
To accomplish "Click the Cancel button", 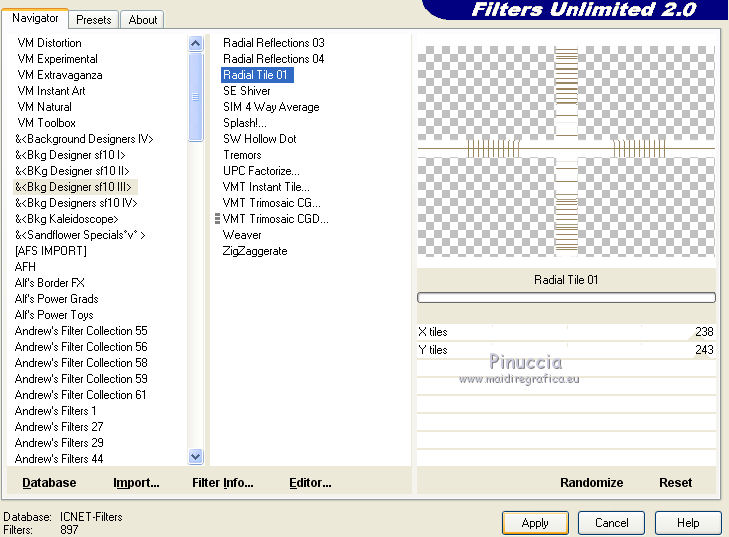I will click(611, 523).
